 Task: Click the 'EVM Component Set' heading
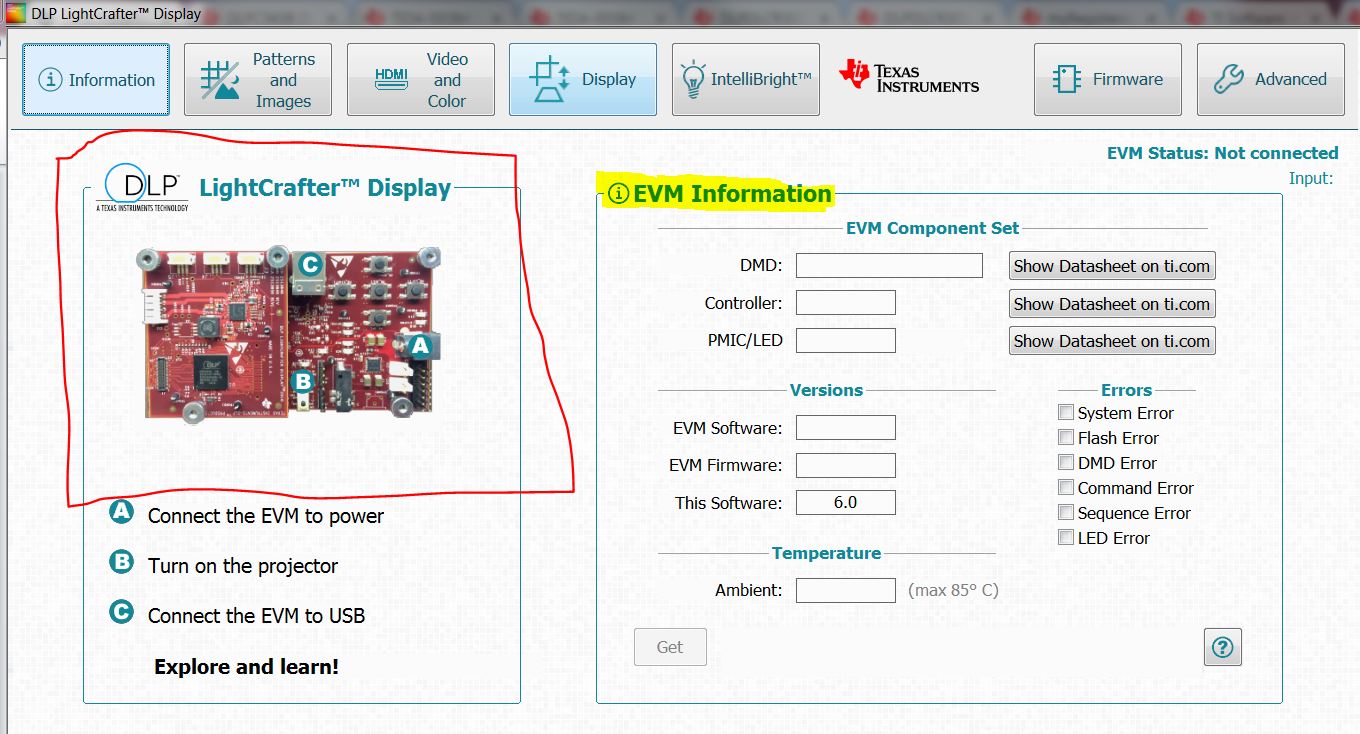click(933, 228)
